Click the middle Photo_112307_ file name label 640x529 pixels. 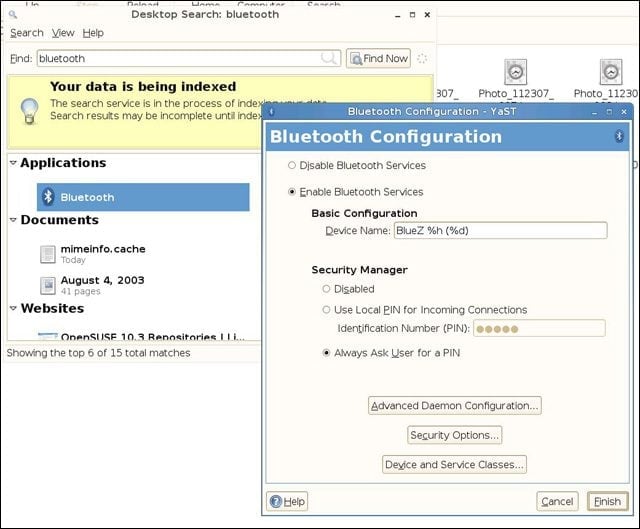(516, 93)
